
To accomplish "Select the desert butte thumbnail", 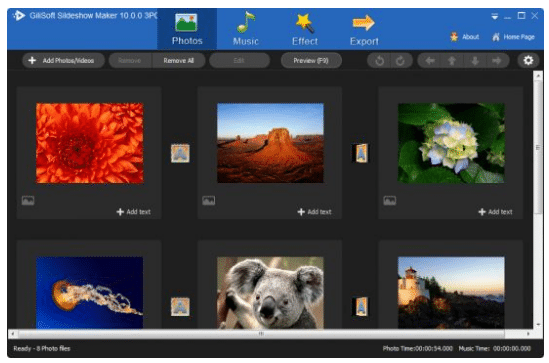I will coord(270,143).
